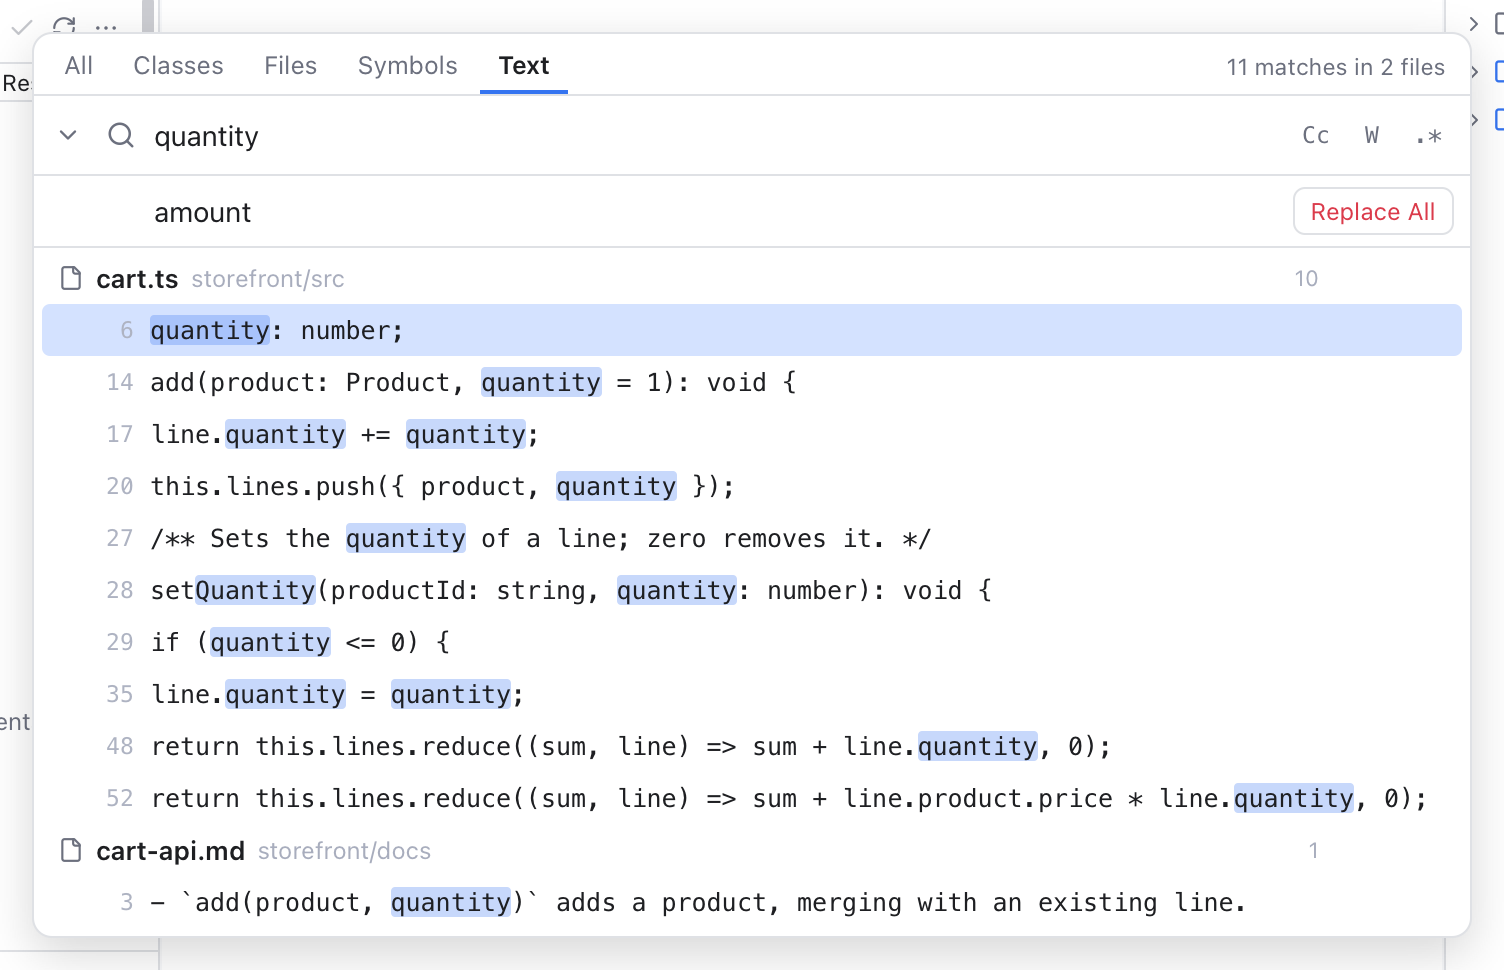1504x970 pixels.
Task: Select line 28 setQuantity result
Action: pos(752,590)
